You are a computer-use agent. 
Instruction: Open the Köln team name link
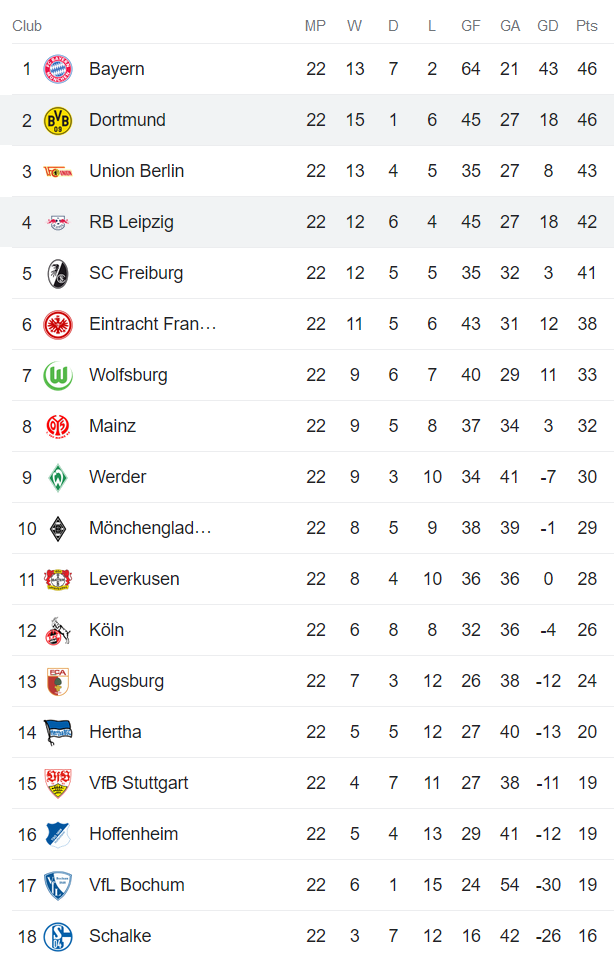point(106,630)
